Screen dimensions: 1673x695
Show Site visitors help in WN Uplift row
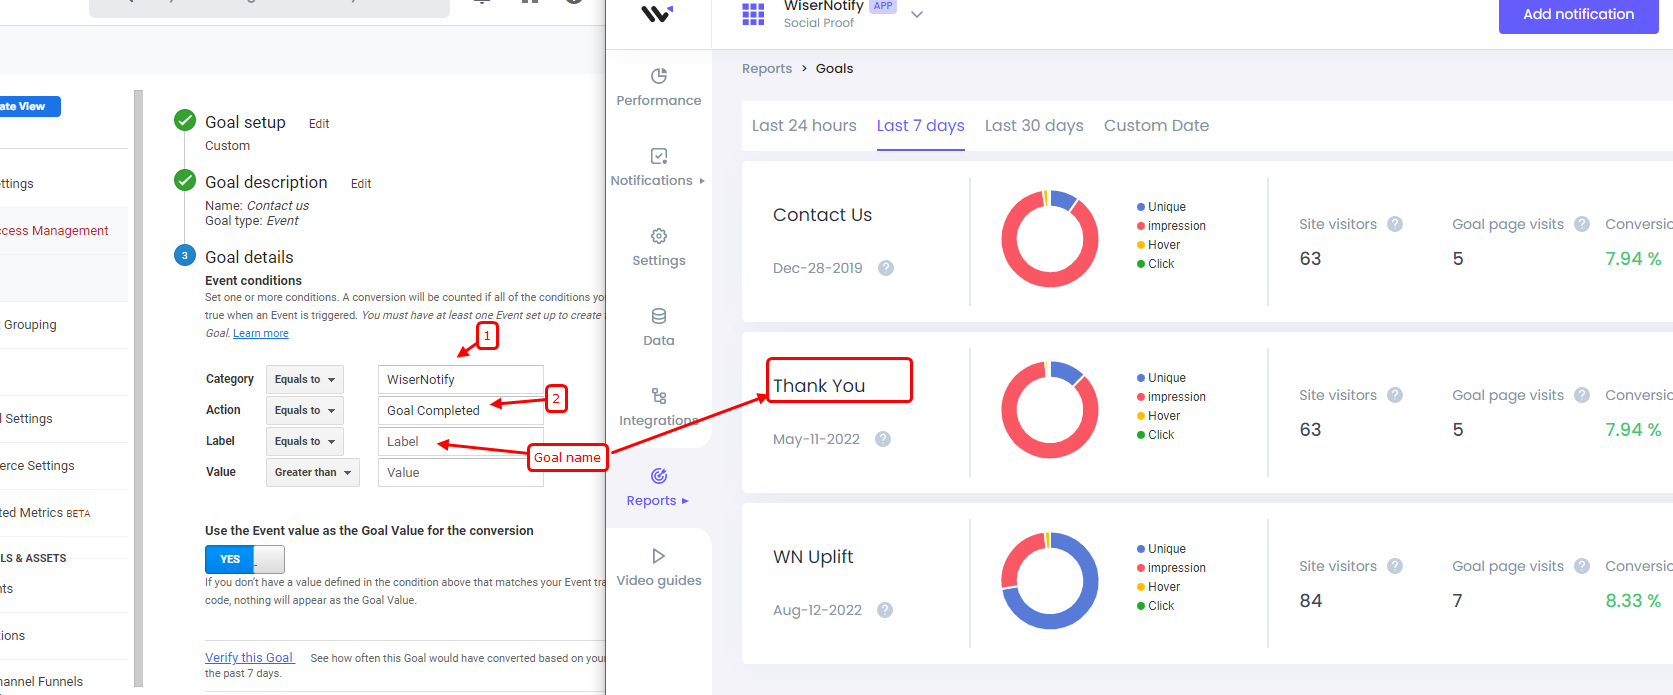tap(1395, 566)
